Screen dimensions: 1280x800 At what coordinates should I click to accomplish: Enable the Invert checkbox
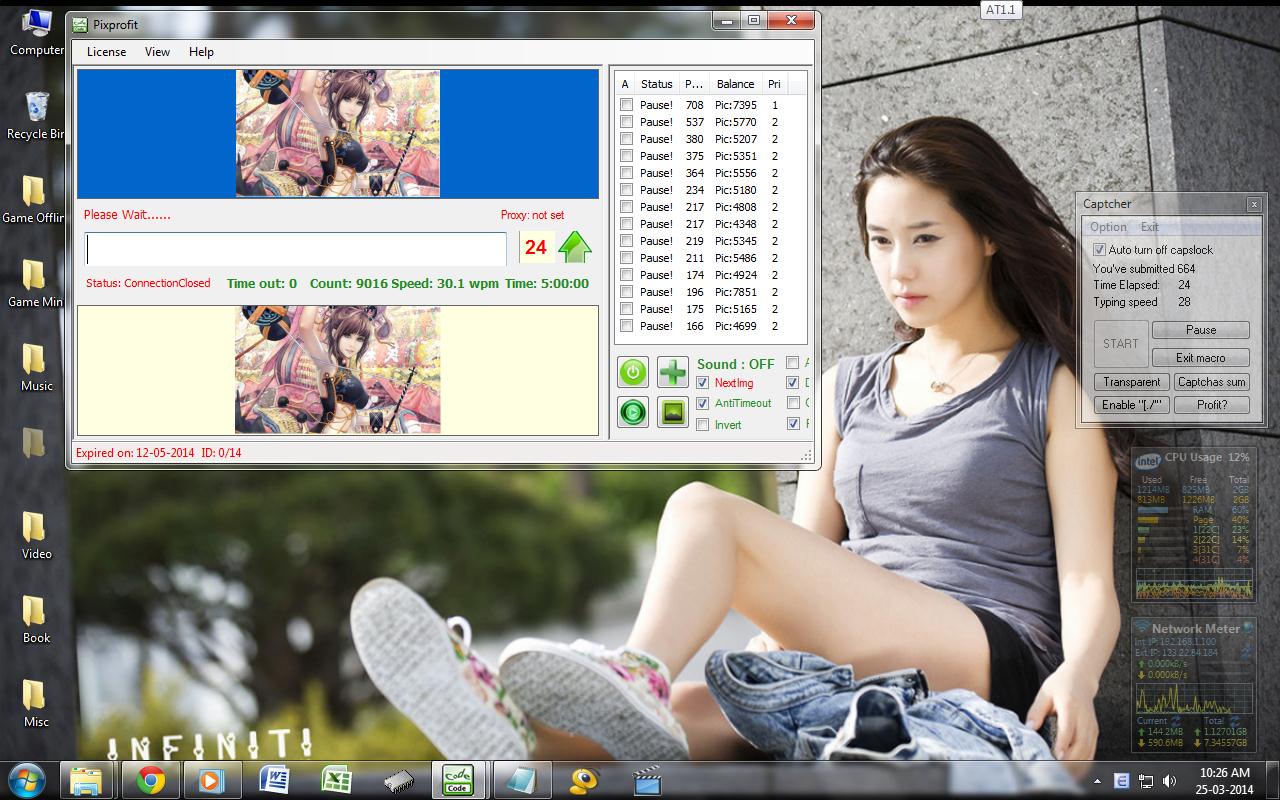[x=702, y=425]
